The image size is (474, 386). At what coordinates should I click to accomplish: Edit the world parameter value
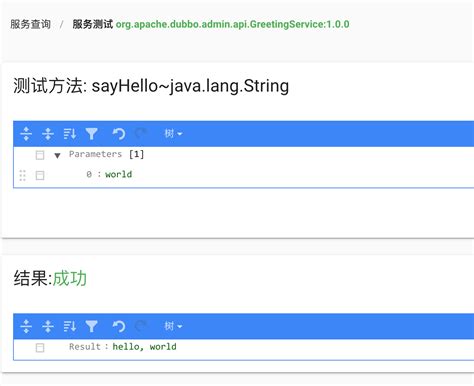click(119, 174)
